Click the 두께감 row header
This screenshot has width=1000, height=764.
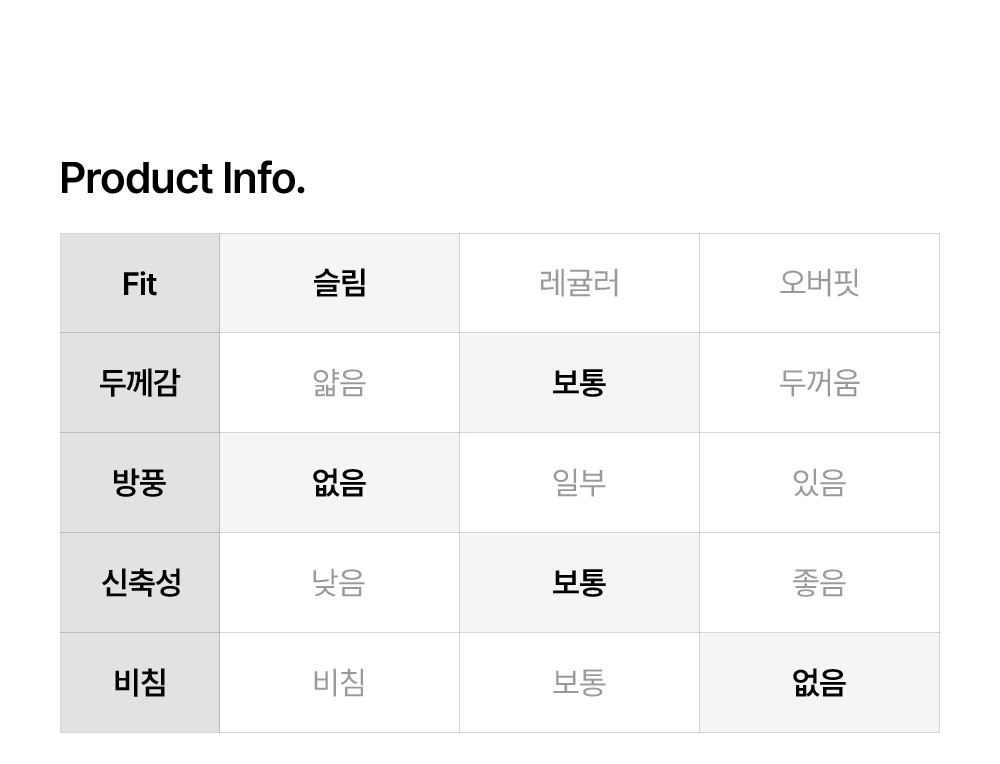click(140, 383)
